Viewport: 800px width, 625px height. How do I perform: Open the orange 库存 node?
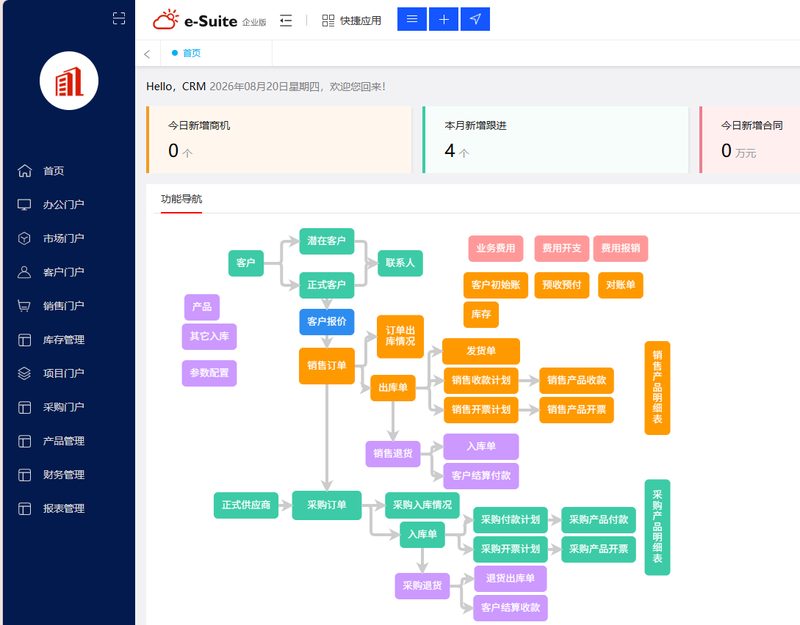(x=481, y=314)
